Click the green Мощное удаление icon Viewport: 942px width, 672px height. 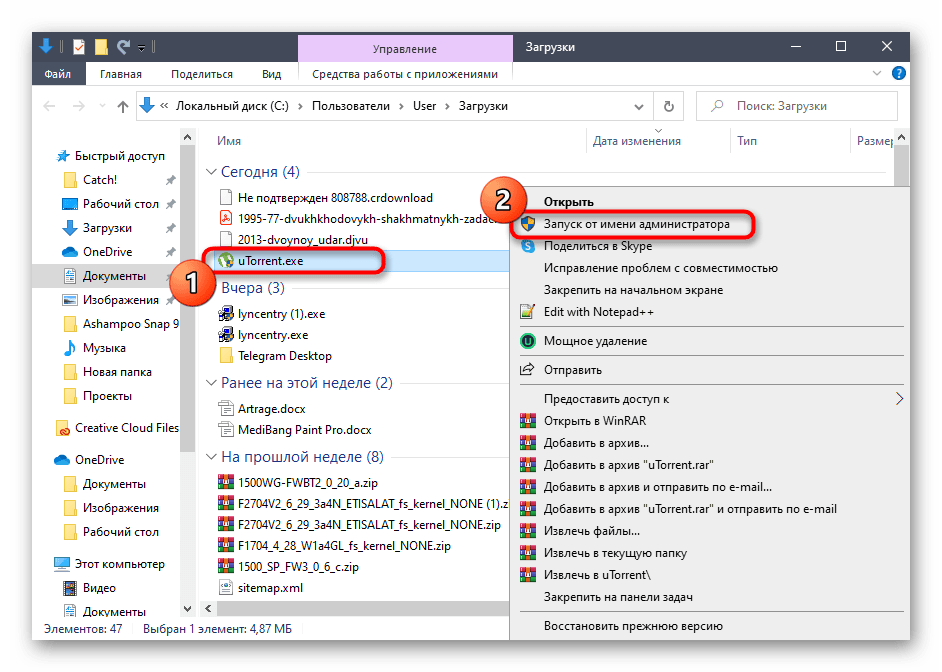(527, 341)
